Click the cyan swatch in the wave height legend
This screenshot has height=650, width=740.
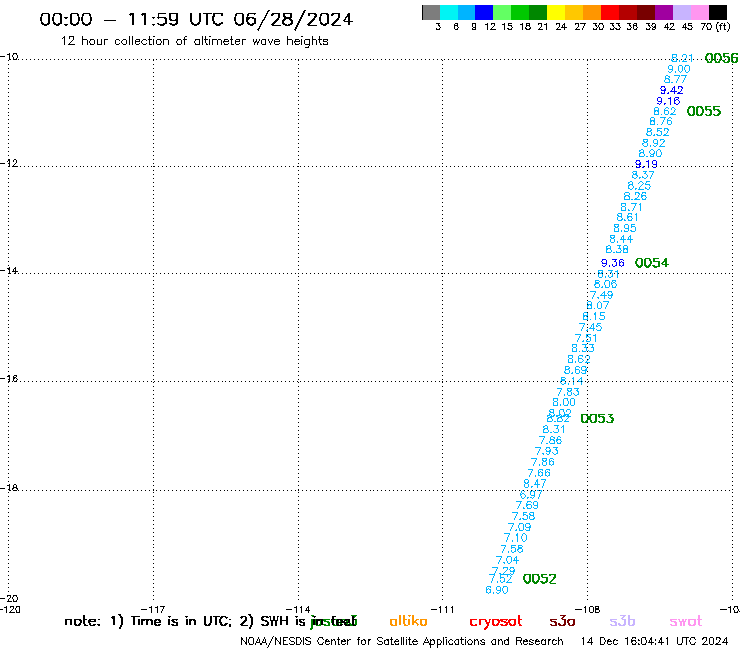449,12
